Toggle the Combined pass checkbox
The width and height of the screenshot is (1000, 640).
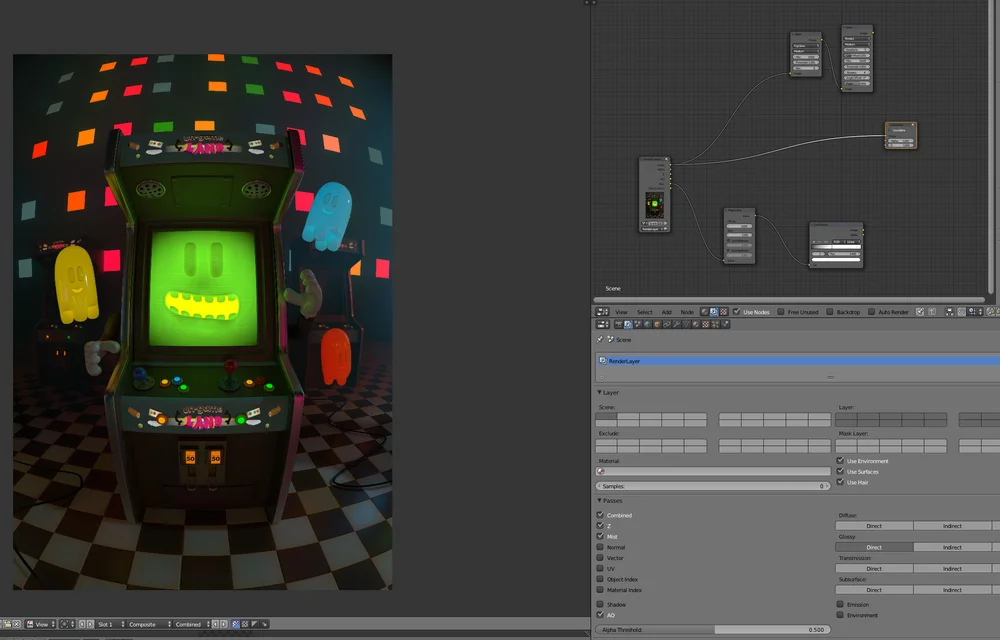click(x=600, y=514)
